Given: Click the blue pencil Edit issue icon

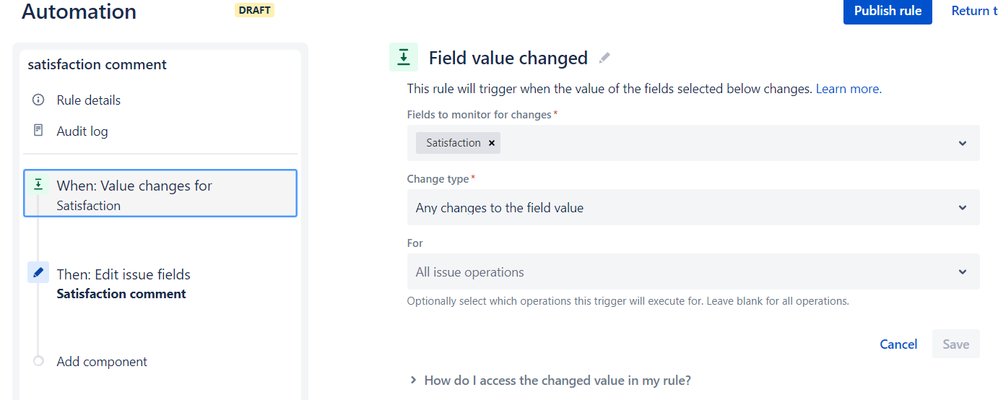Looking at the screenshot, I should point(38,273).
